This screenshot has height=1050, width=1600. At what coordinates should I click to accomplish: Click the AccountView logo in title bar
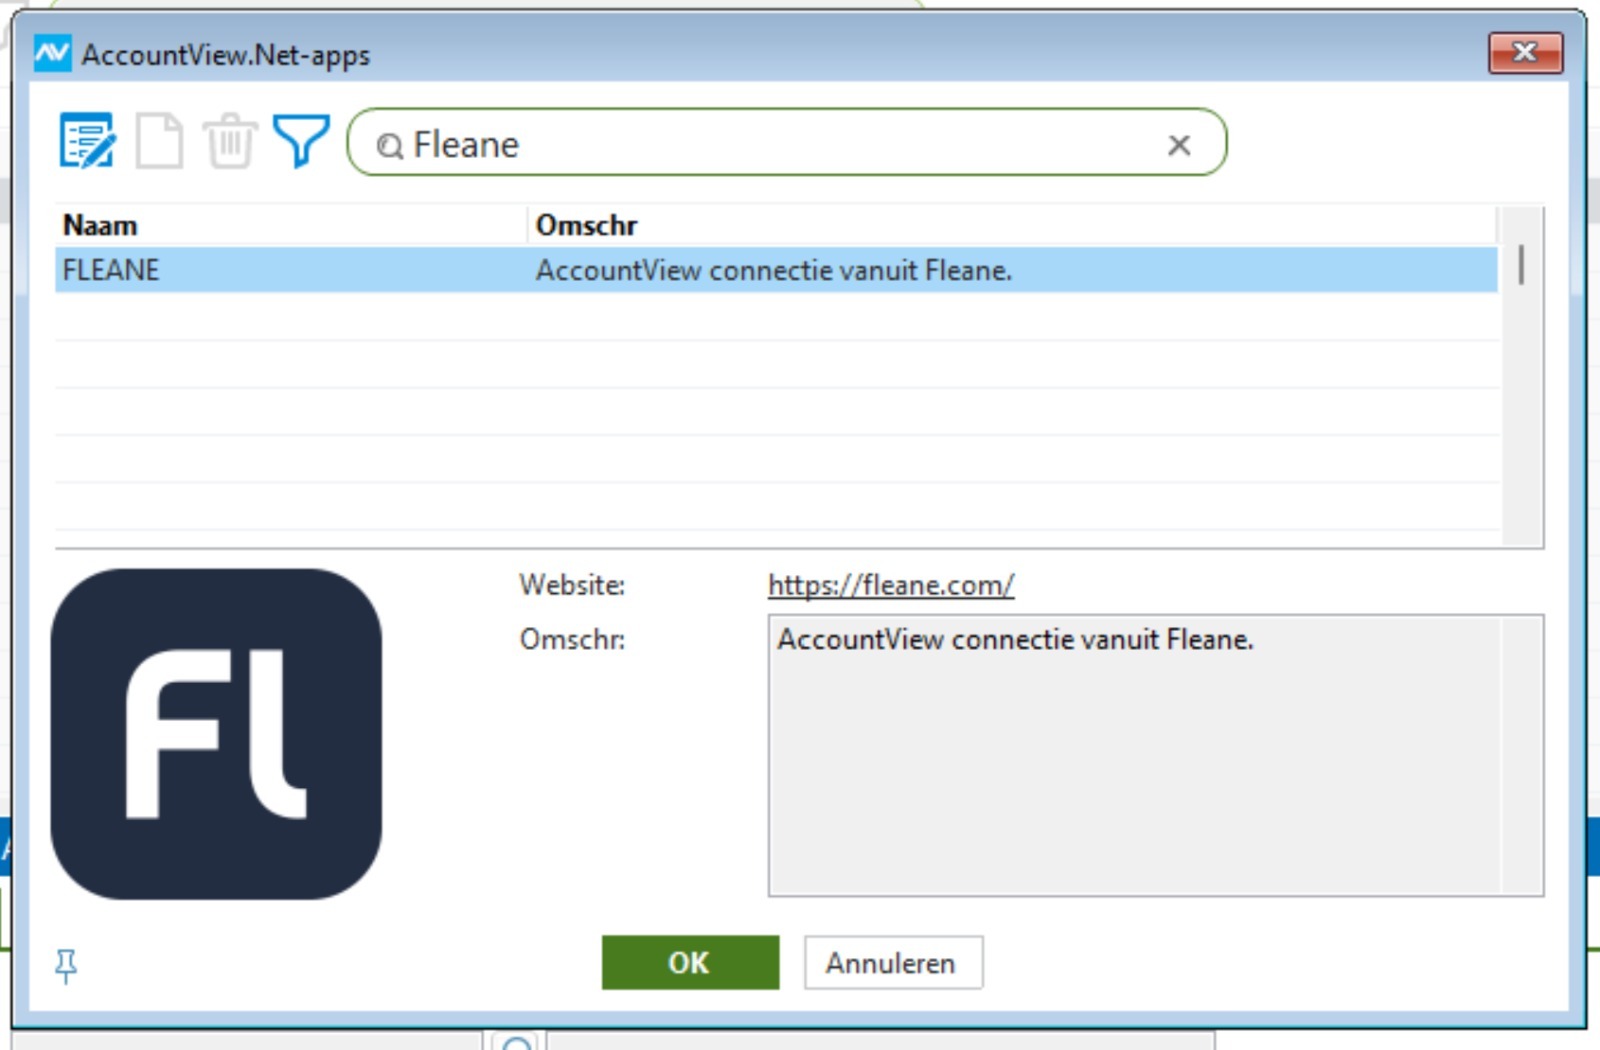tap(52, 53)
